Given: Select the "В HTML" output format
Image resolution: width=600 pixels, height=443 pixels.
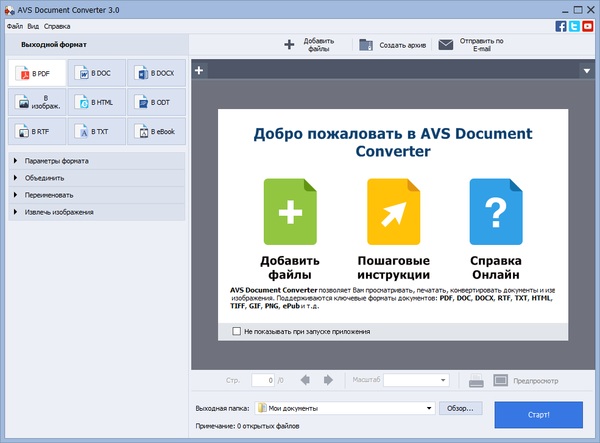Looking at the screenshot, I should point(96,102).
